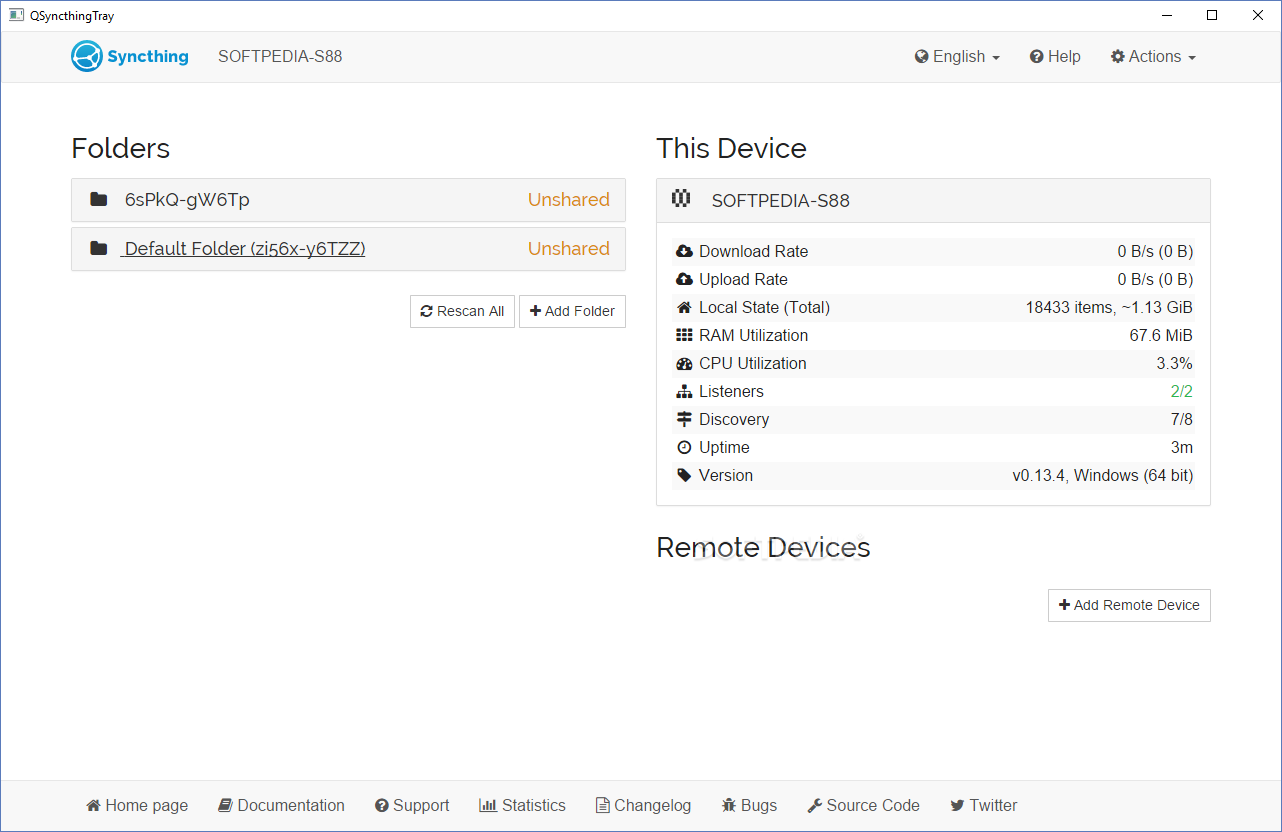Click the Local State home icon
Viewport: 1282px width, 832px height.
(x=684, y=307)
